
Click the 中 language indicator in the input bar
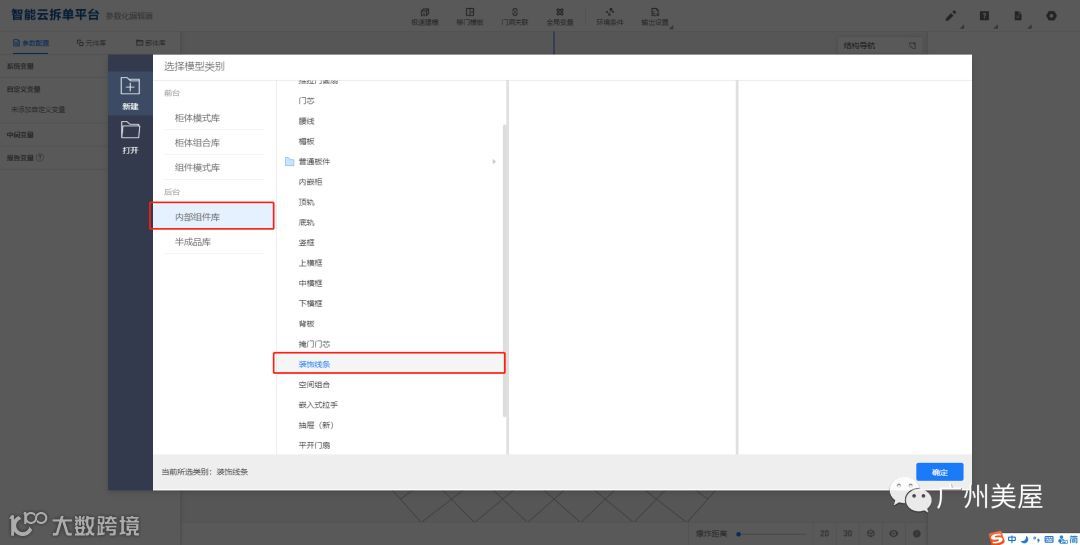click(1012, 539)
